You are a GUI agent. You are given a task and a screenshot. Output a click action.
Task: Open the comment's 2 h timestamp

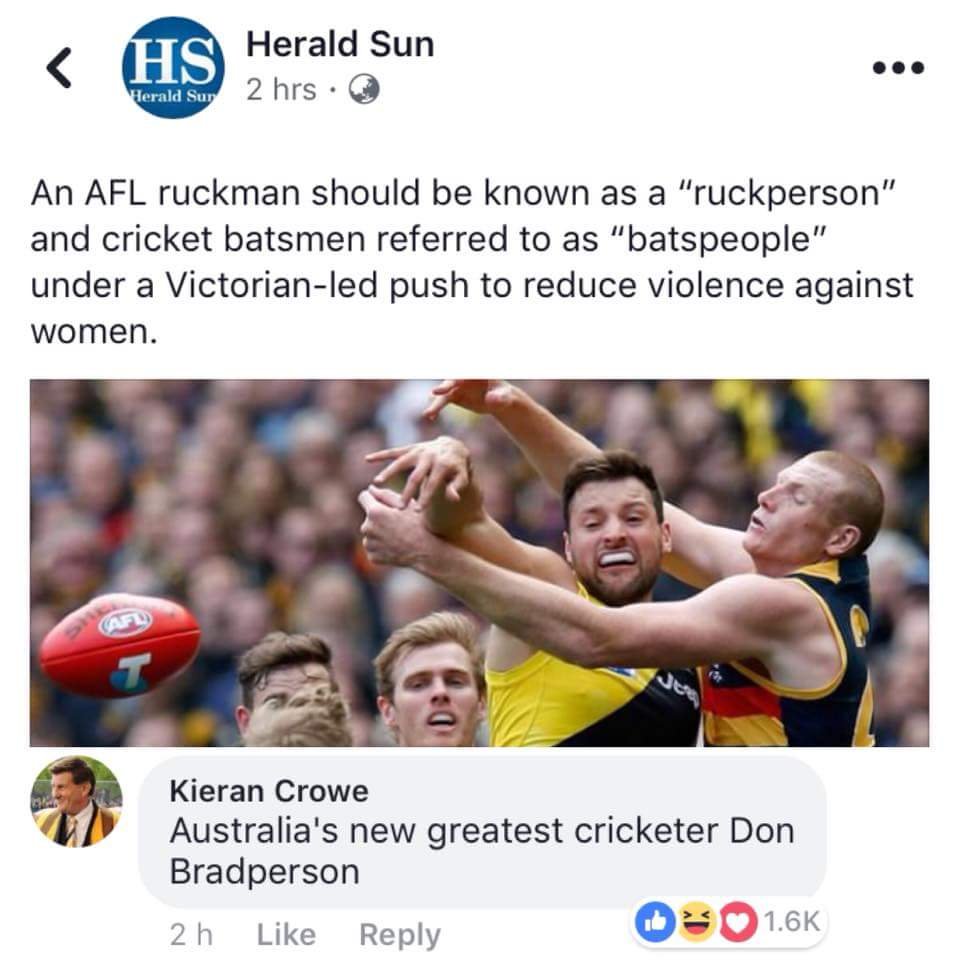(x=191, y=935)
